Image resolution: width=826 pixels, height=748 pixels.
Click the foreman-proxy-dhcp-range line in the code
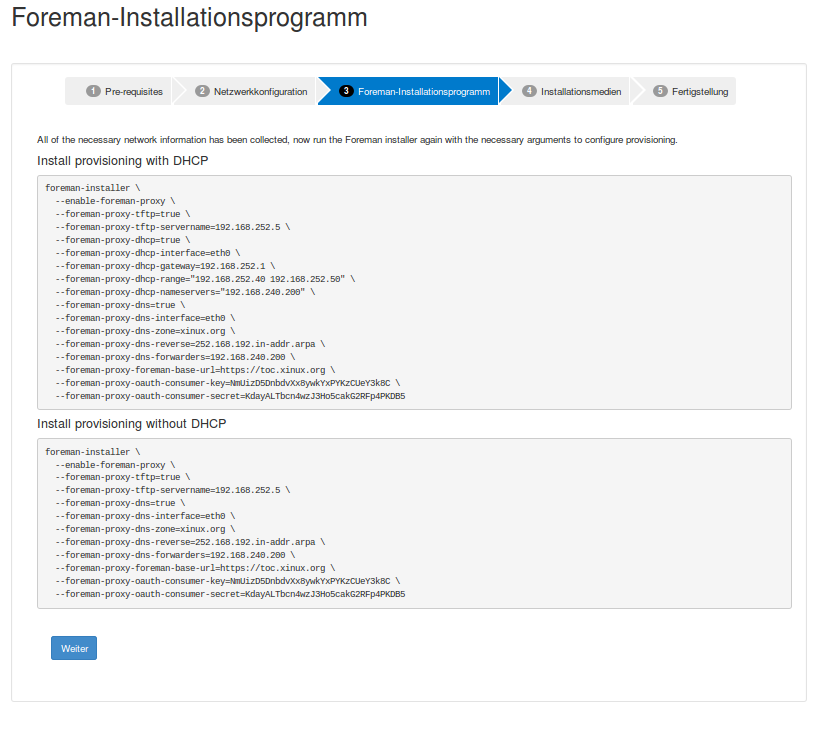[x=204, y=279]
